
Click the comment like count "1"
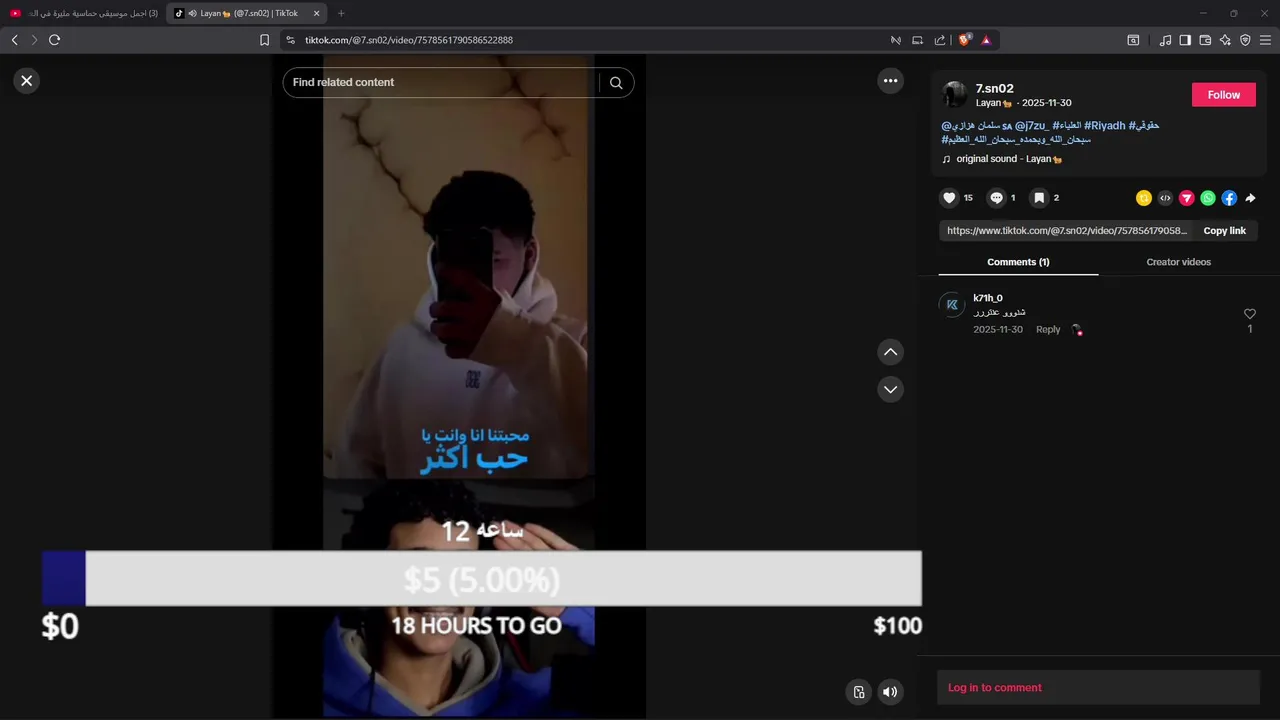coord(1249,329)
